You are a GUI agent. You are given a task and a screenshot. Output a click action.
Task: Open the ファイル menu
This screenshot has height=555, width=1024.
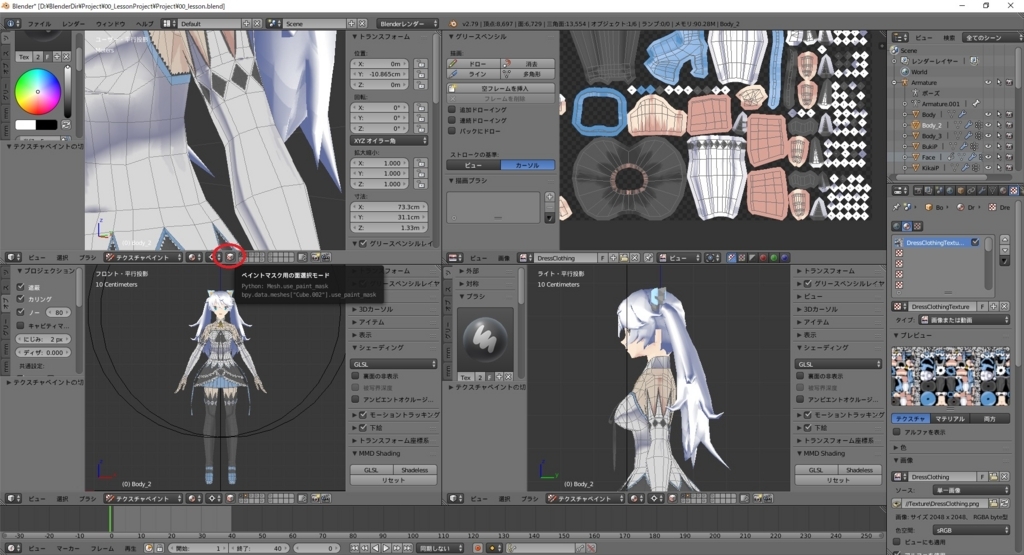coord(39,24)
